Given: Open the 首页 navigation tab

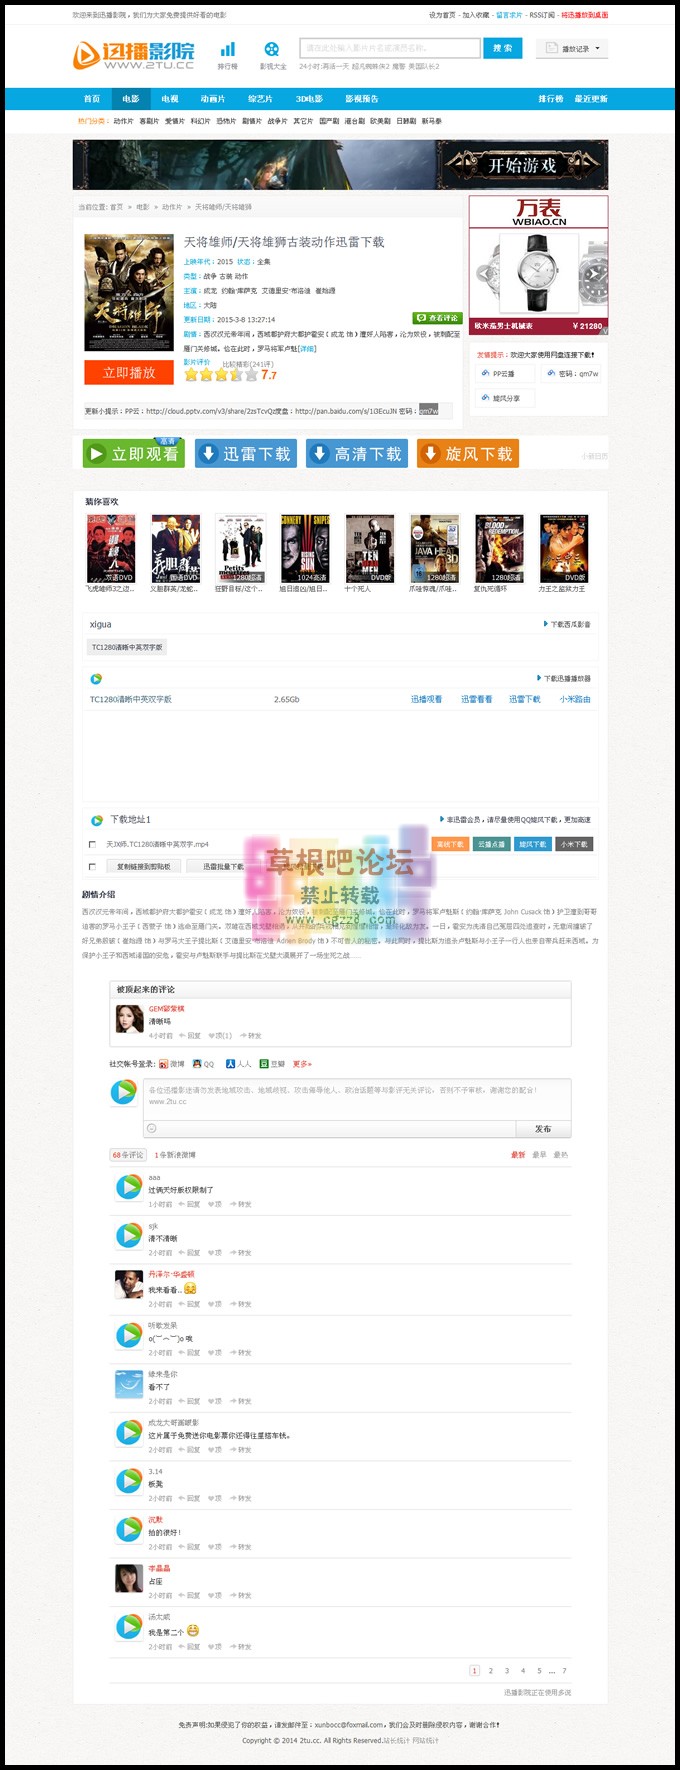Looking at the screenshot, I should pos(92,99).
